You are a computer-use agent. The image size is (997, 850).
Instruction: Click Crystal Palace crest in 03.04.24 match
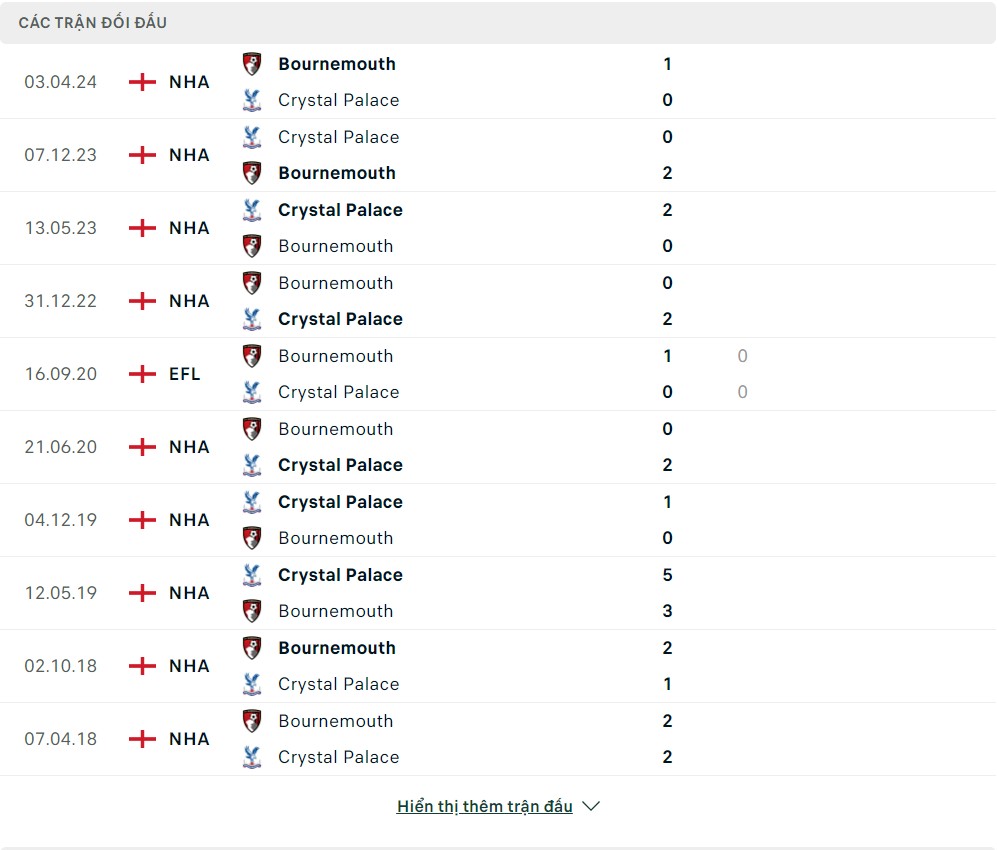(252, 100)
